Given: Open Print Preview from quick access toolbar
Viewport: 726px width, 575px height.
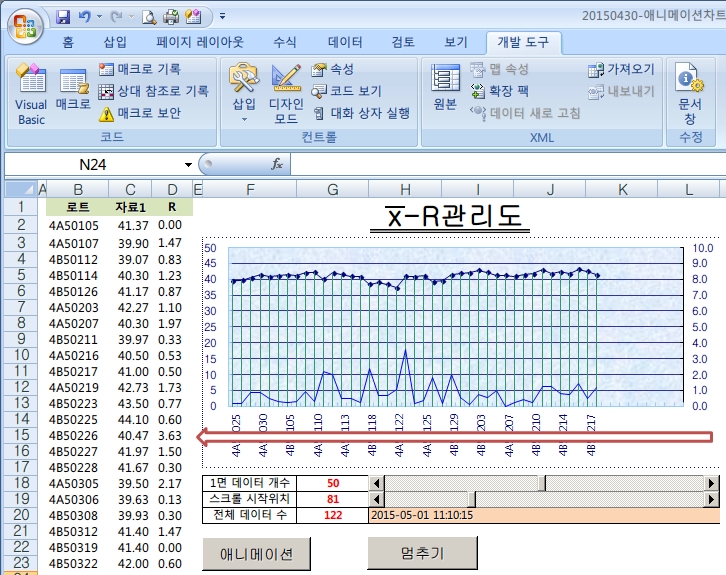Looking at the screenshot, I should click(x=149, y=17).
